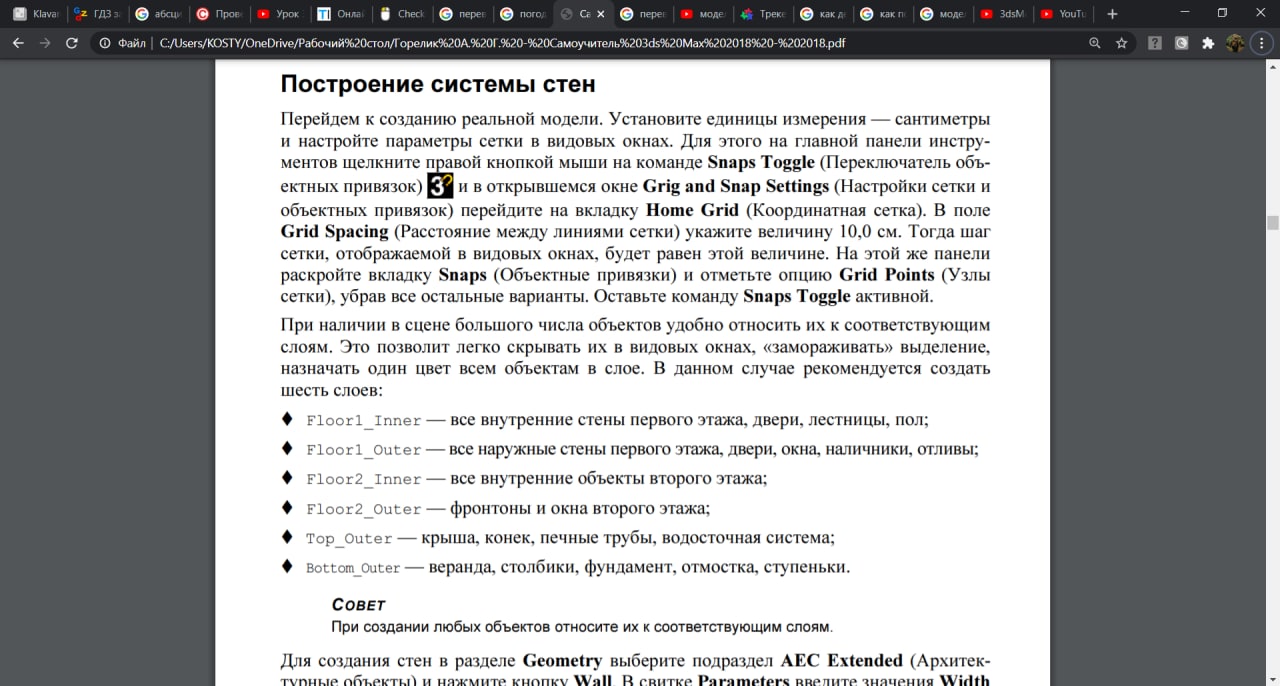The width and height of the screenshot is (1280, 686).
Task: Click layer name 'Floor2_Inner'
Action: 363,479
